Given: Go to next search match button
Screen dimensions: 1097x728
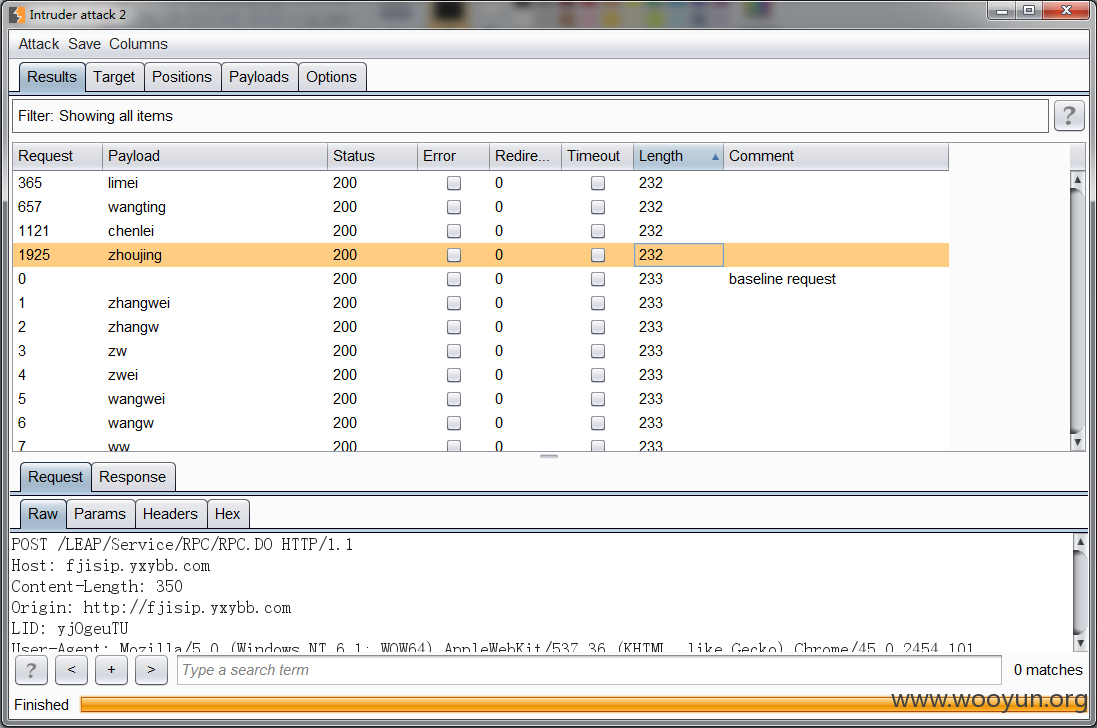Looking at the screenshot, I should (151, 670).
